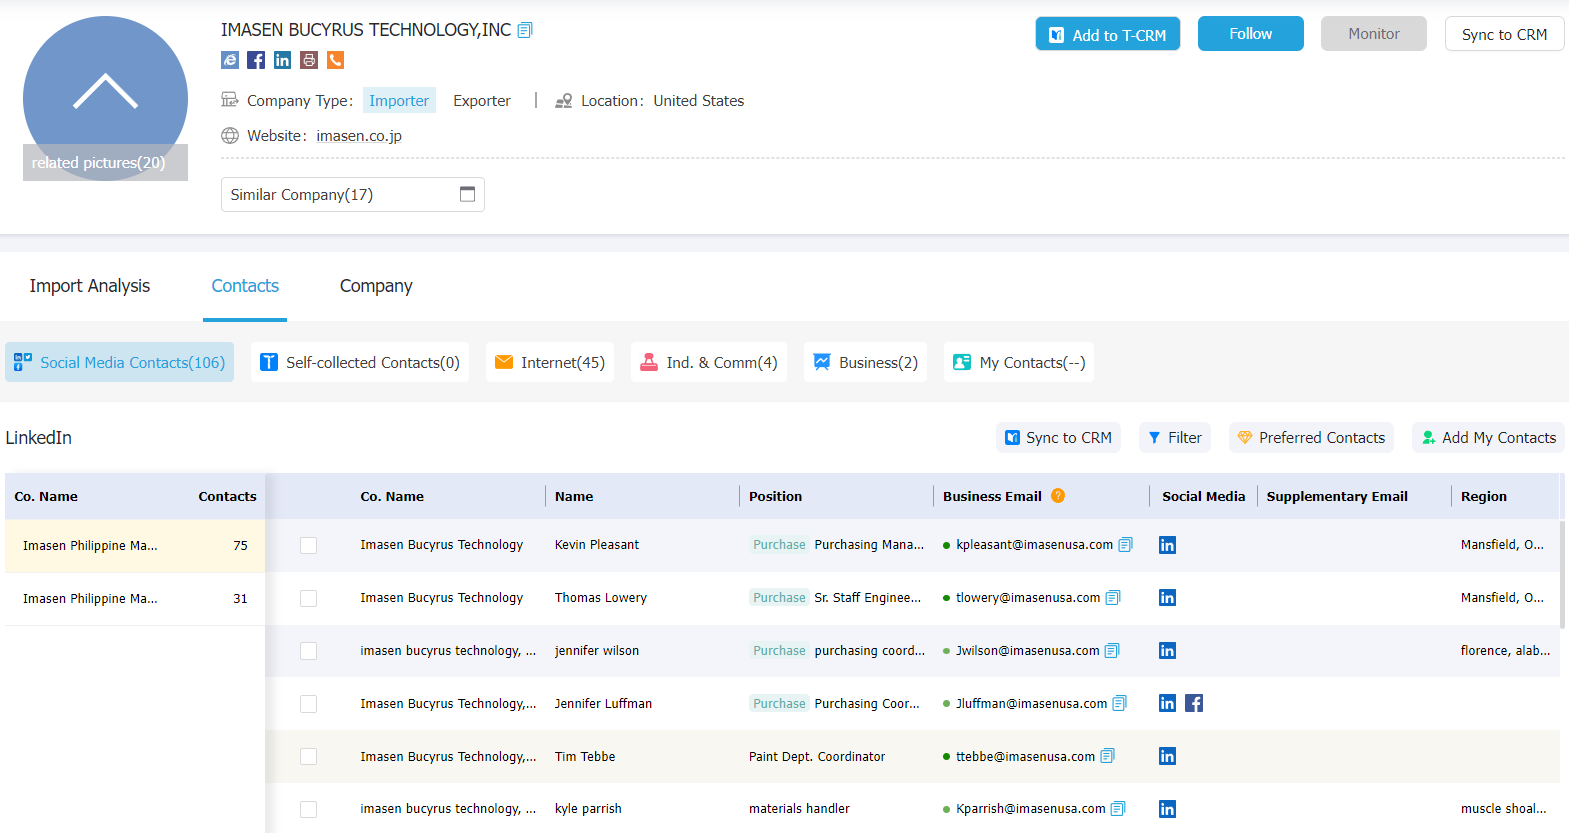
Task: Show Social Media Contacts(106)
Action: pyautogui.click(x=120, y=362)
